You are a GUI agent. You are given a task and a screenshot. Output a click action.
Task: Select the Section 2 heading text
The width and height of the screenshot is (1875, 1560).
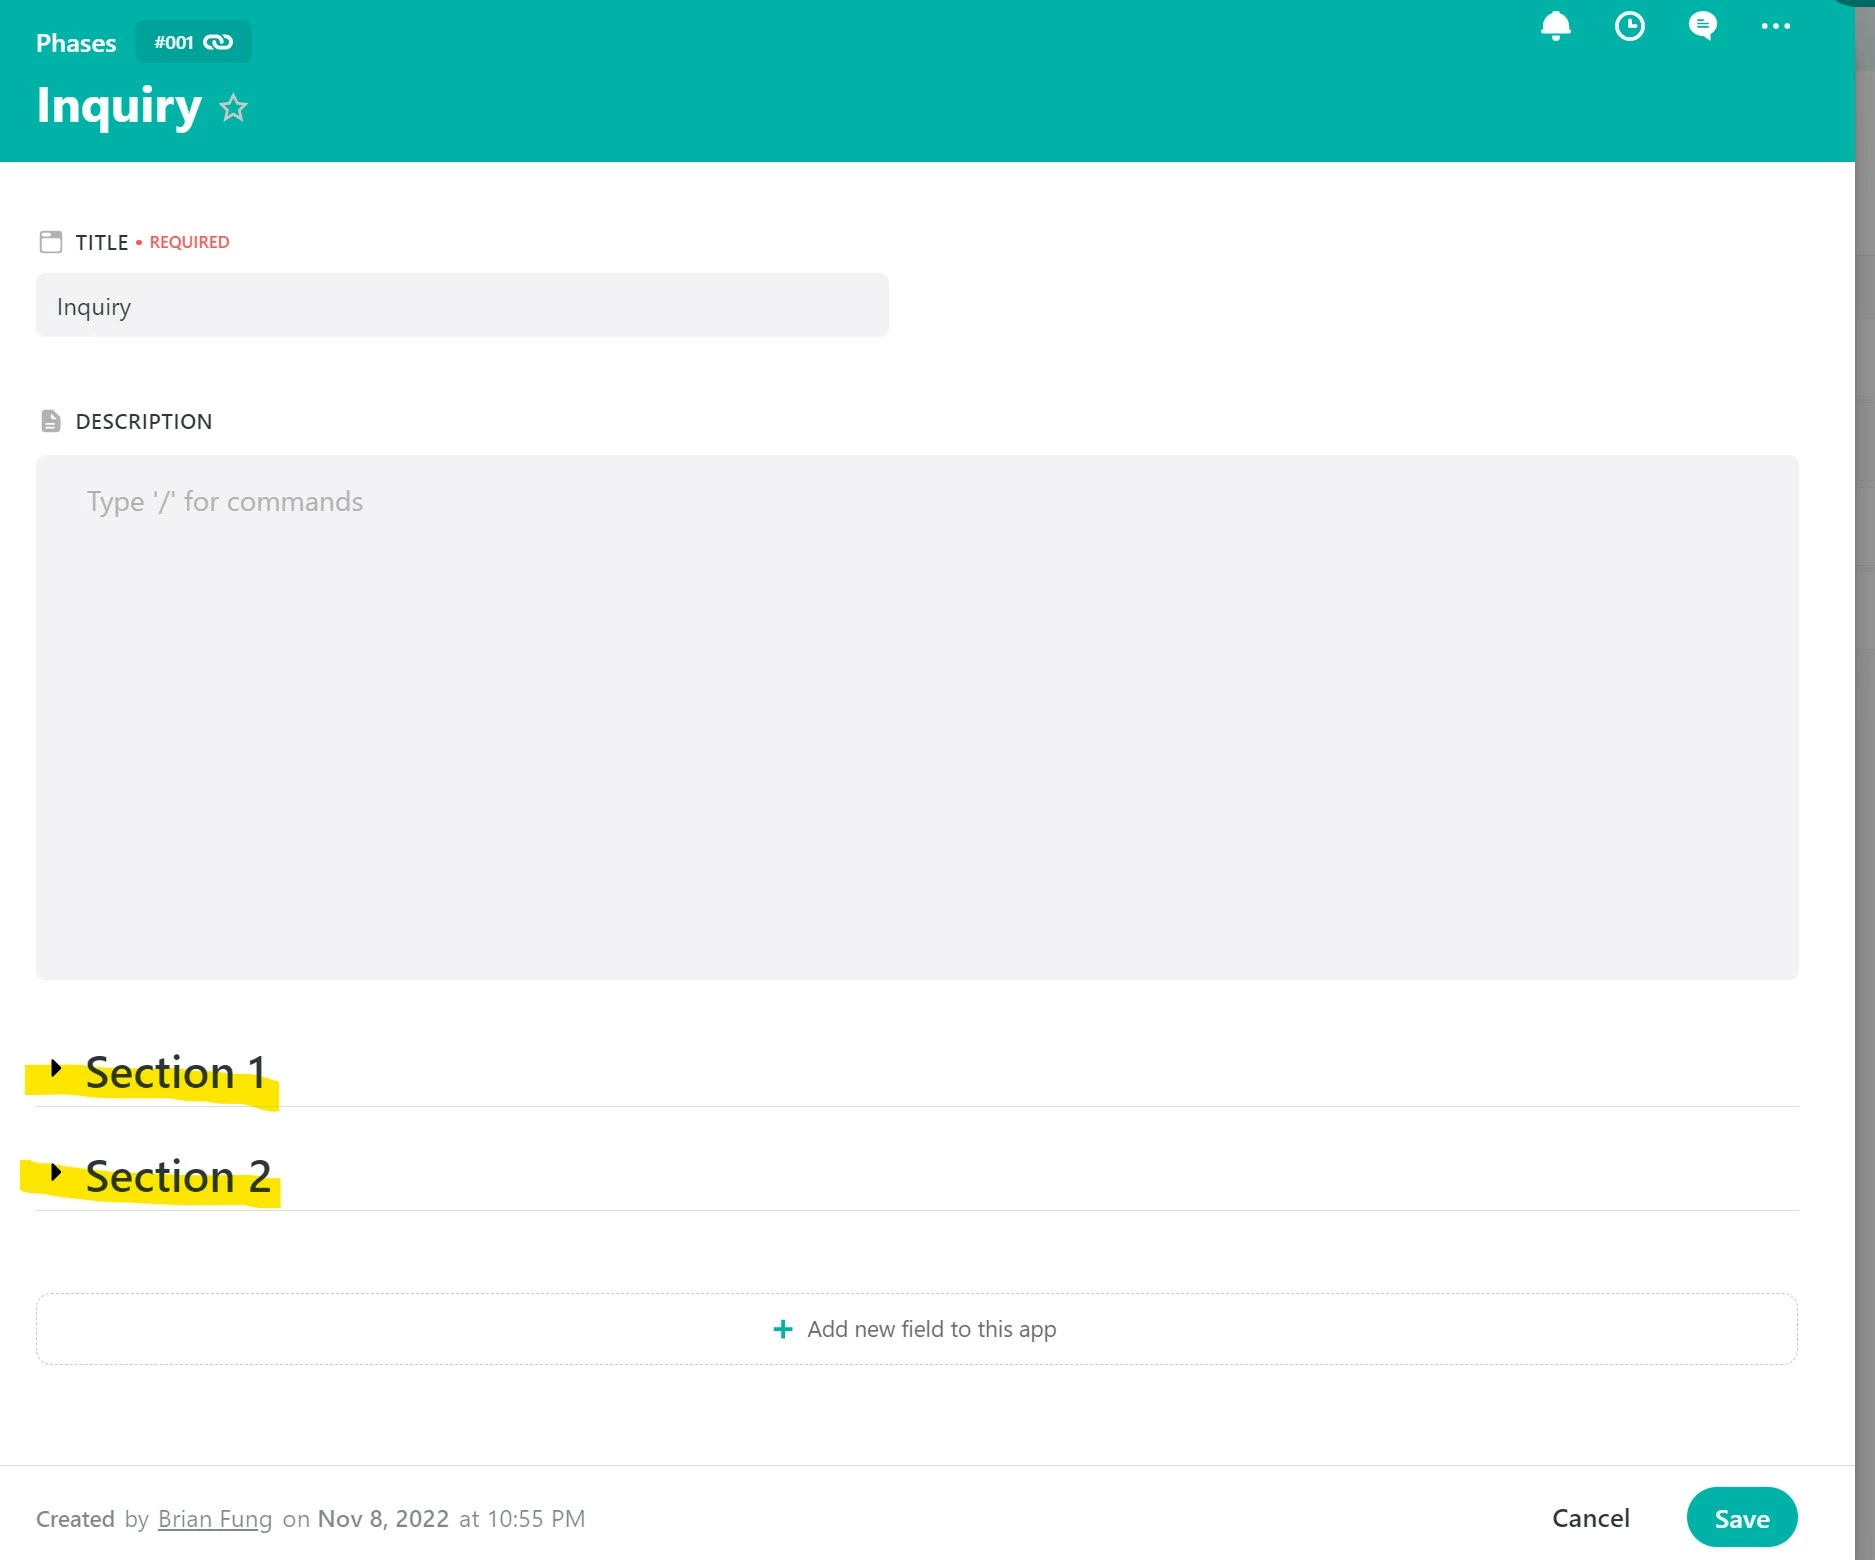coord(178,1177)
